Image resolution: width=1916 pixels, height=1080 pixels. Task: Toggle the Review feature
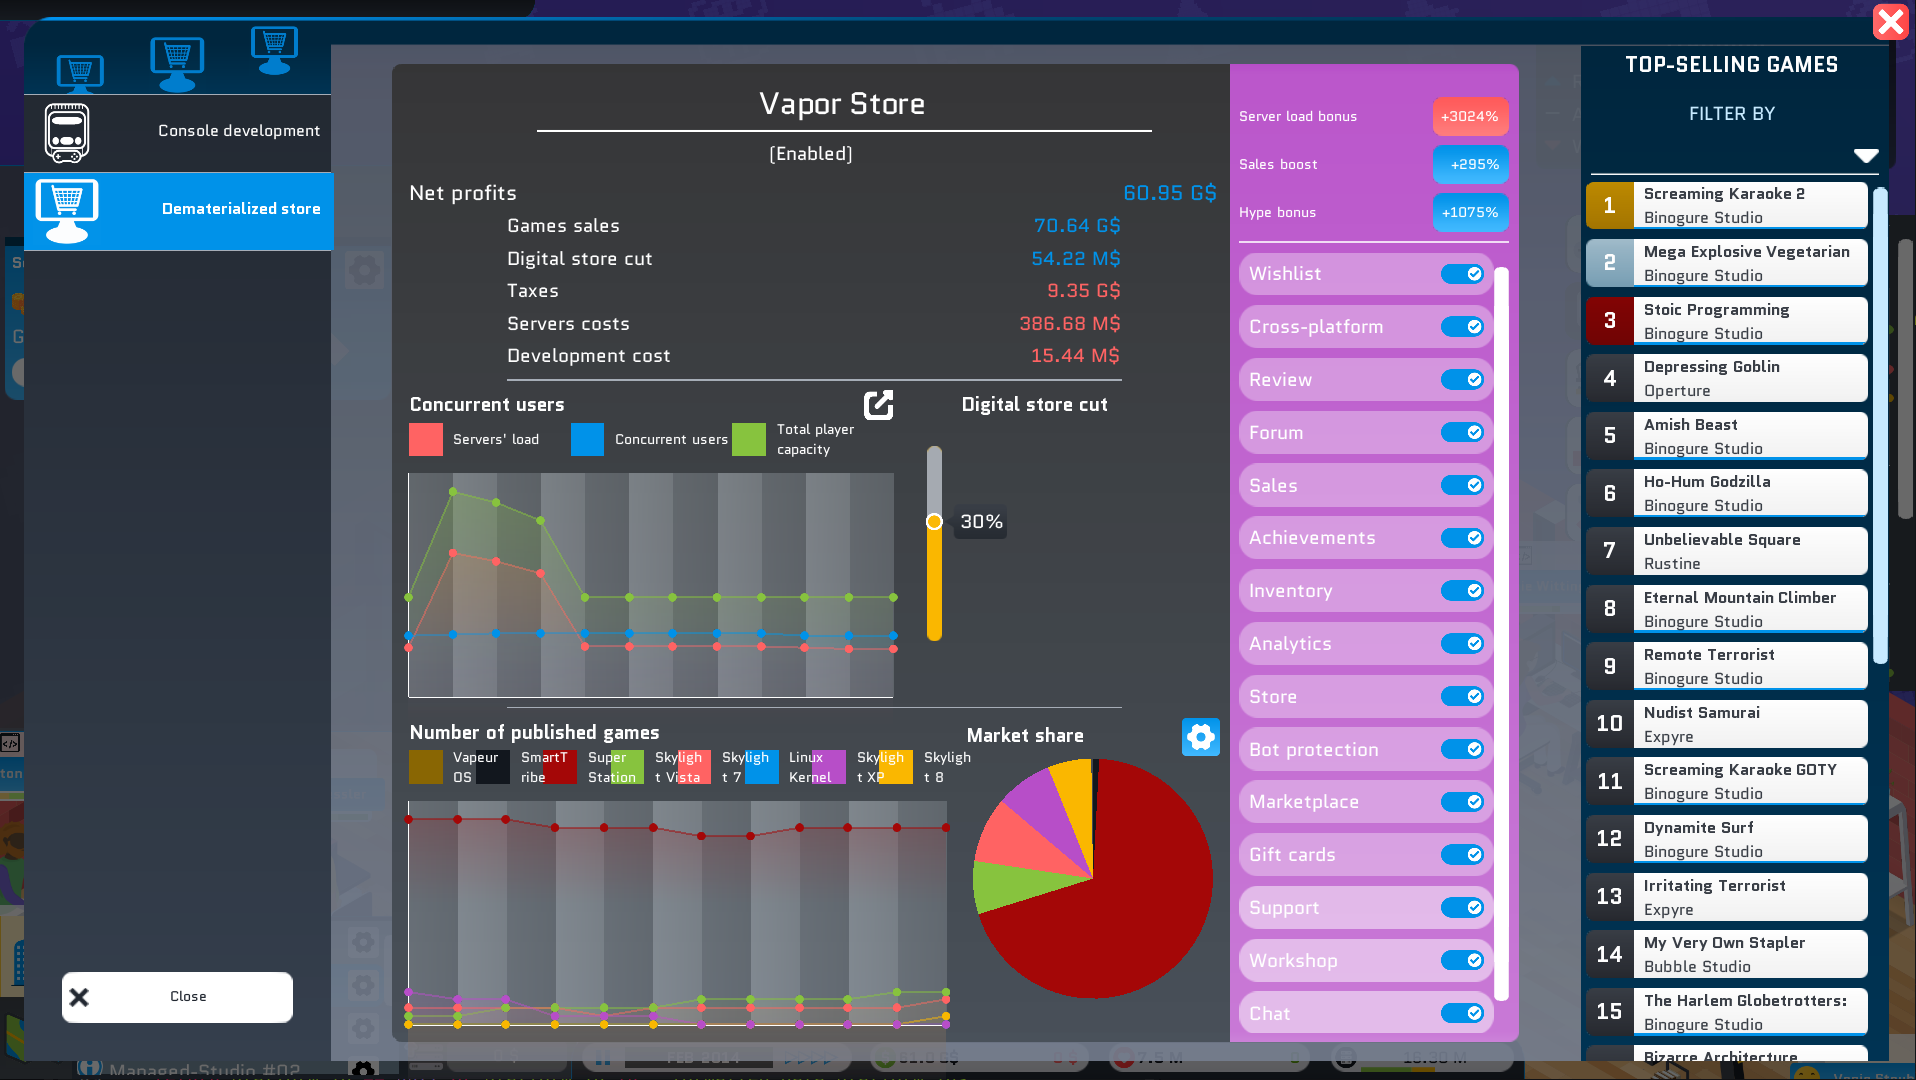pyautogui.click(x=1462, y=380)
